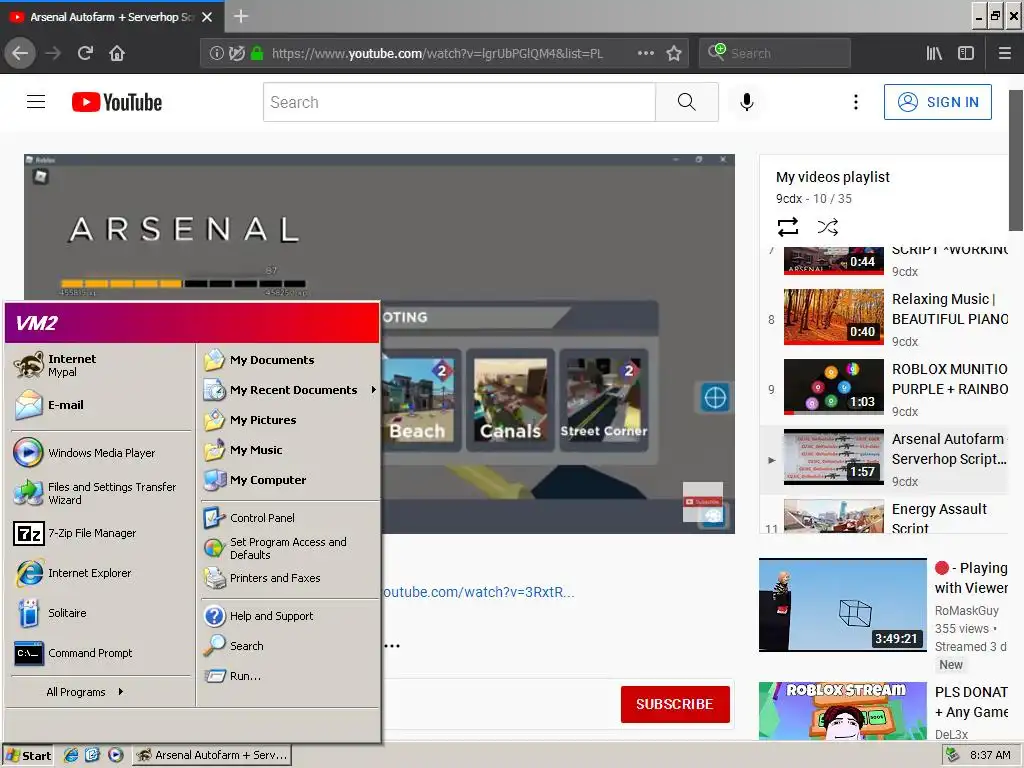Image resolution: width=1024 pixels, height=768 pixels.
Task: Click the page vertical scrollbar
Action: 1016,161
